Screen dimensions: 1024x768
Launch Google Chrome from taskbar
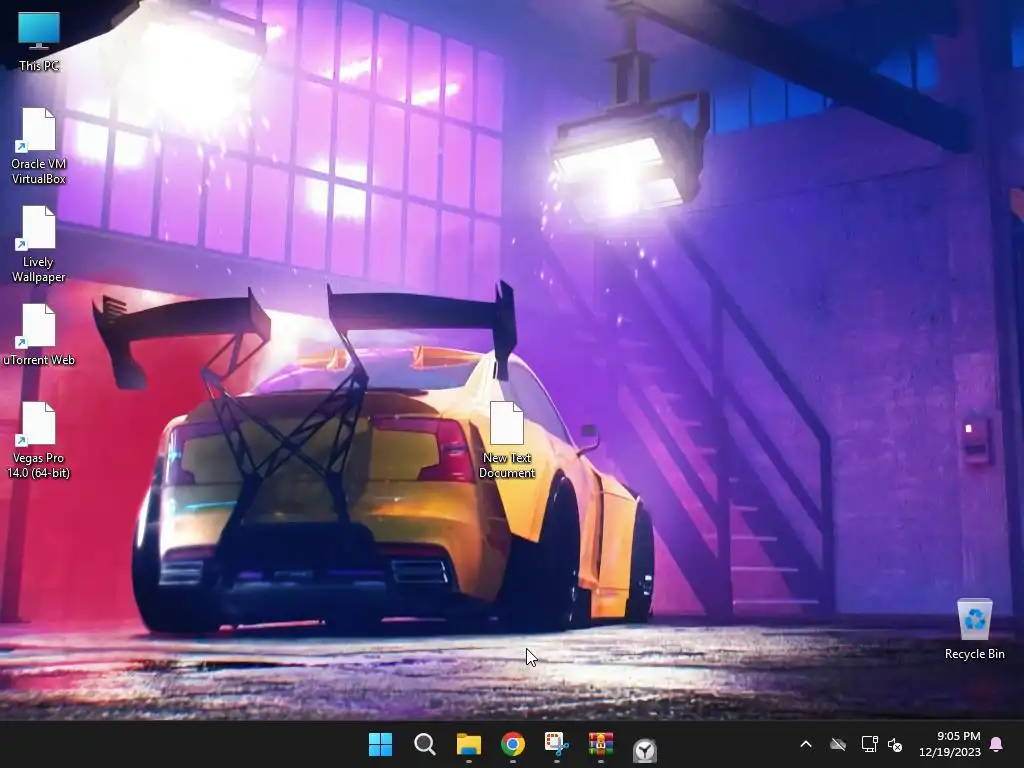513,744
